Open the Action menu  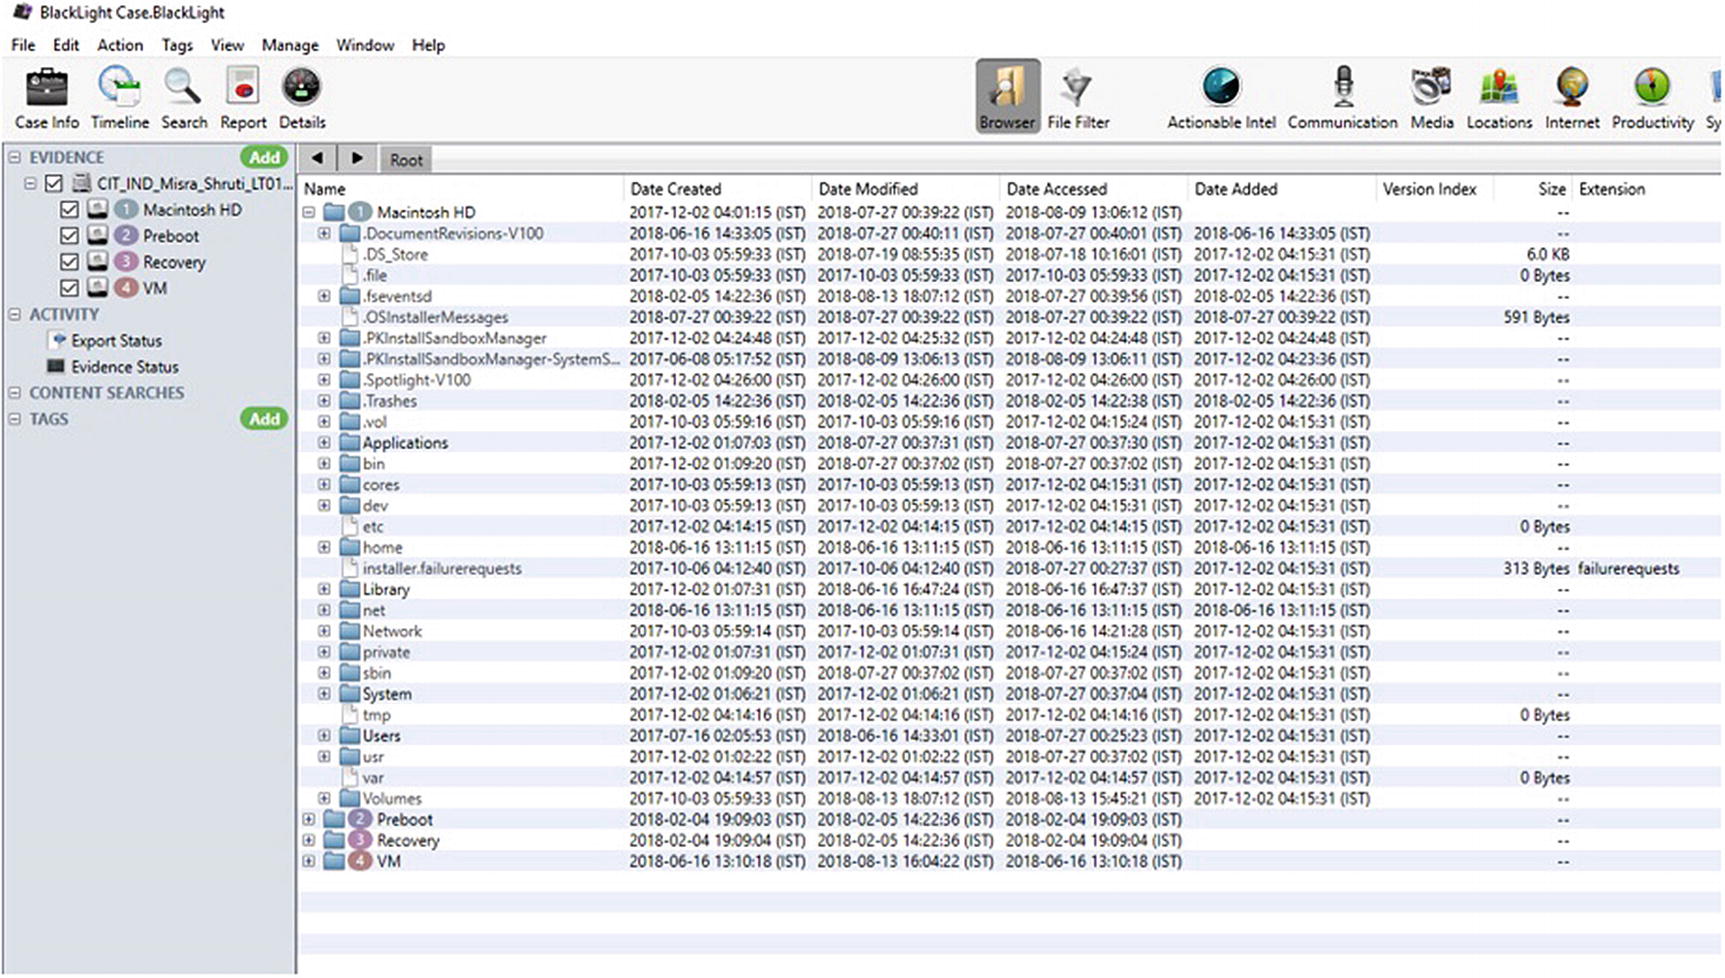tap(120, 45)
